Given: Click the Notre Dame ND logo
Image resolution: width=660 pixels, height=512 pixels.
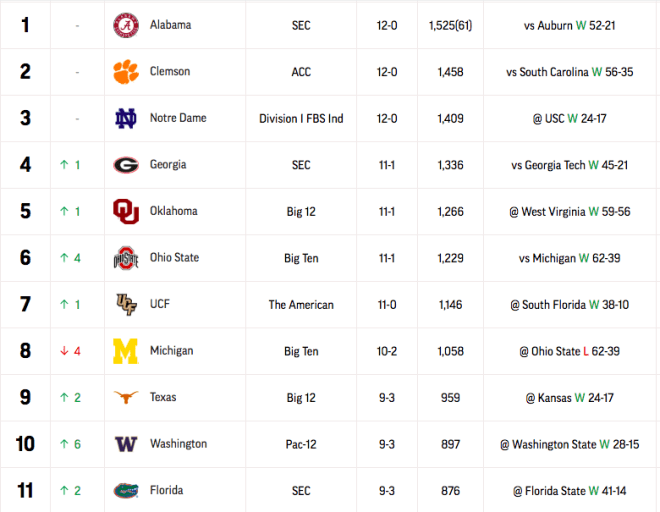Looking at the screenshot, I should (x=126, y=118).
